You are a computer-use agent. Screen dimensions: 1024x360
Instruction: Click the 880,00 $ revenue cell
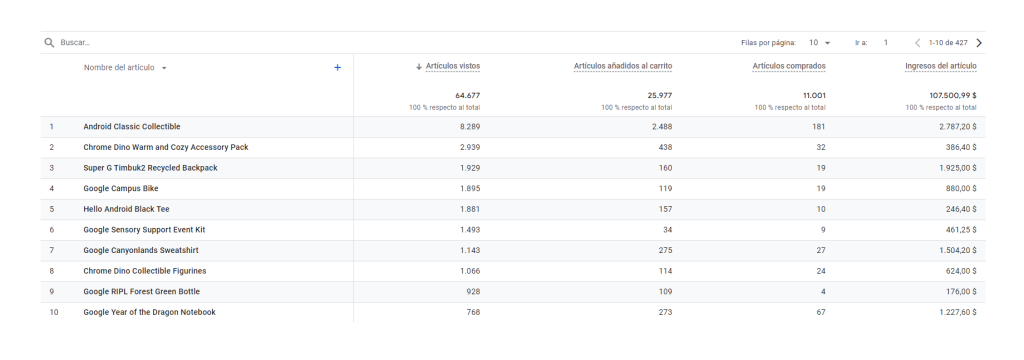pos(961,189)
